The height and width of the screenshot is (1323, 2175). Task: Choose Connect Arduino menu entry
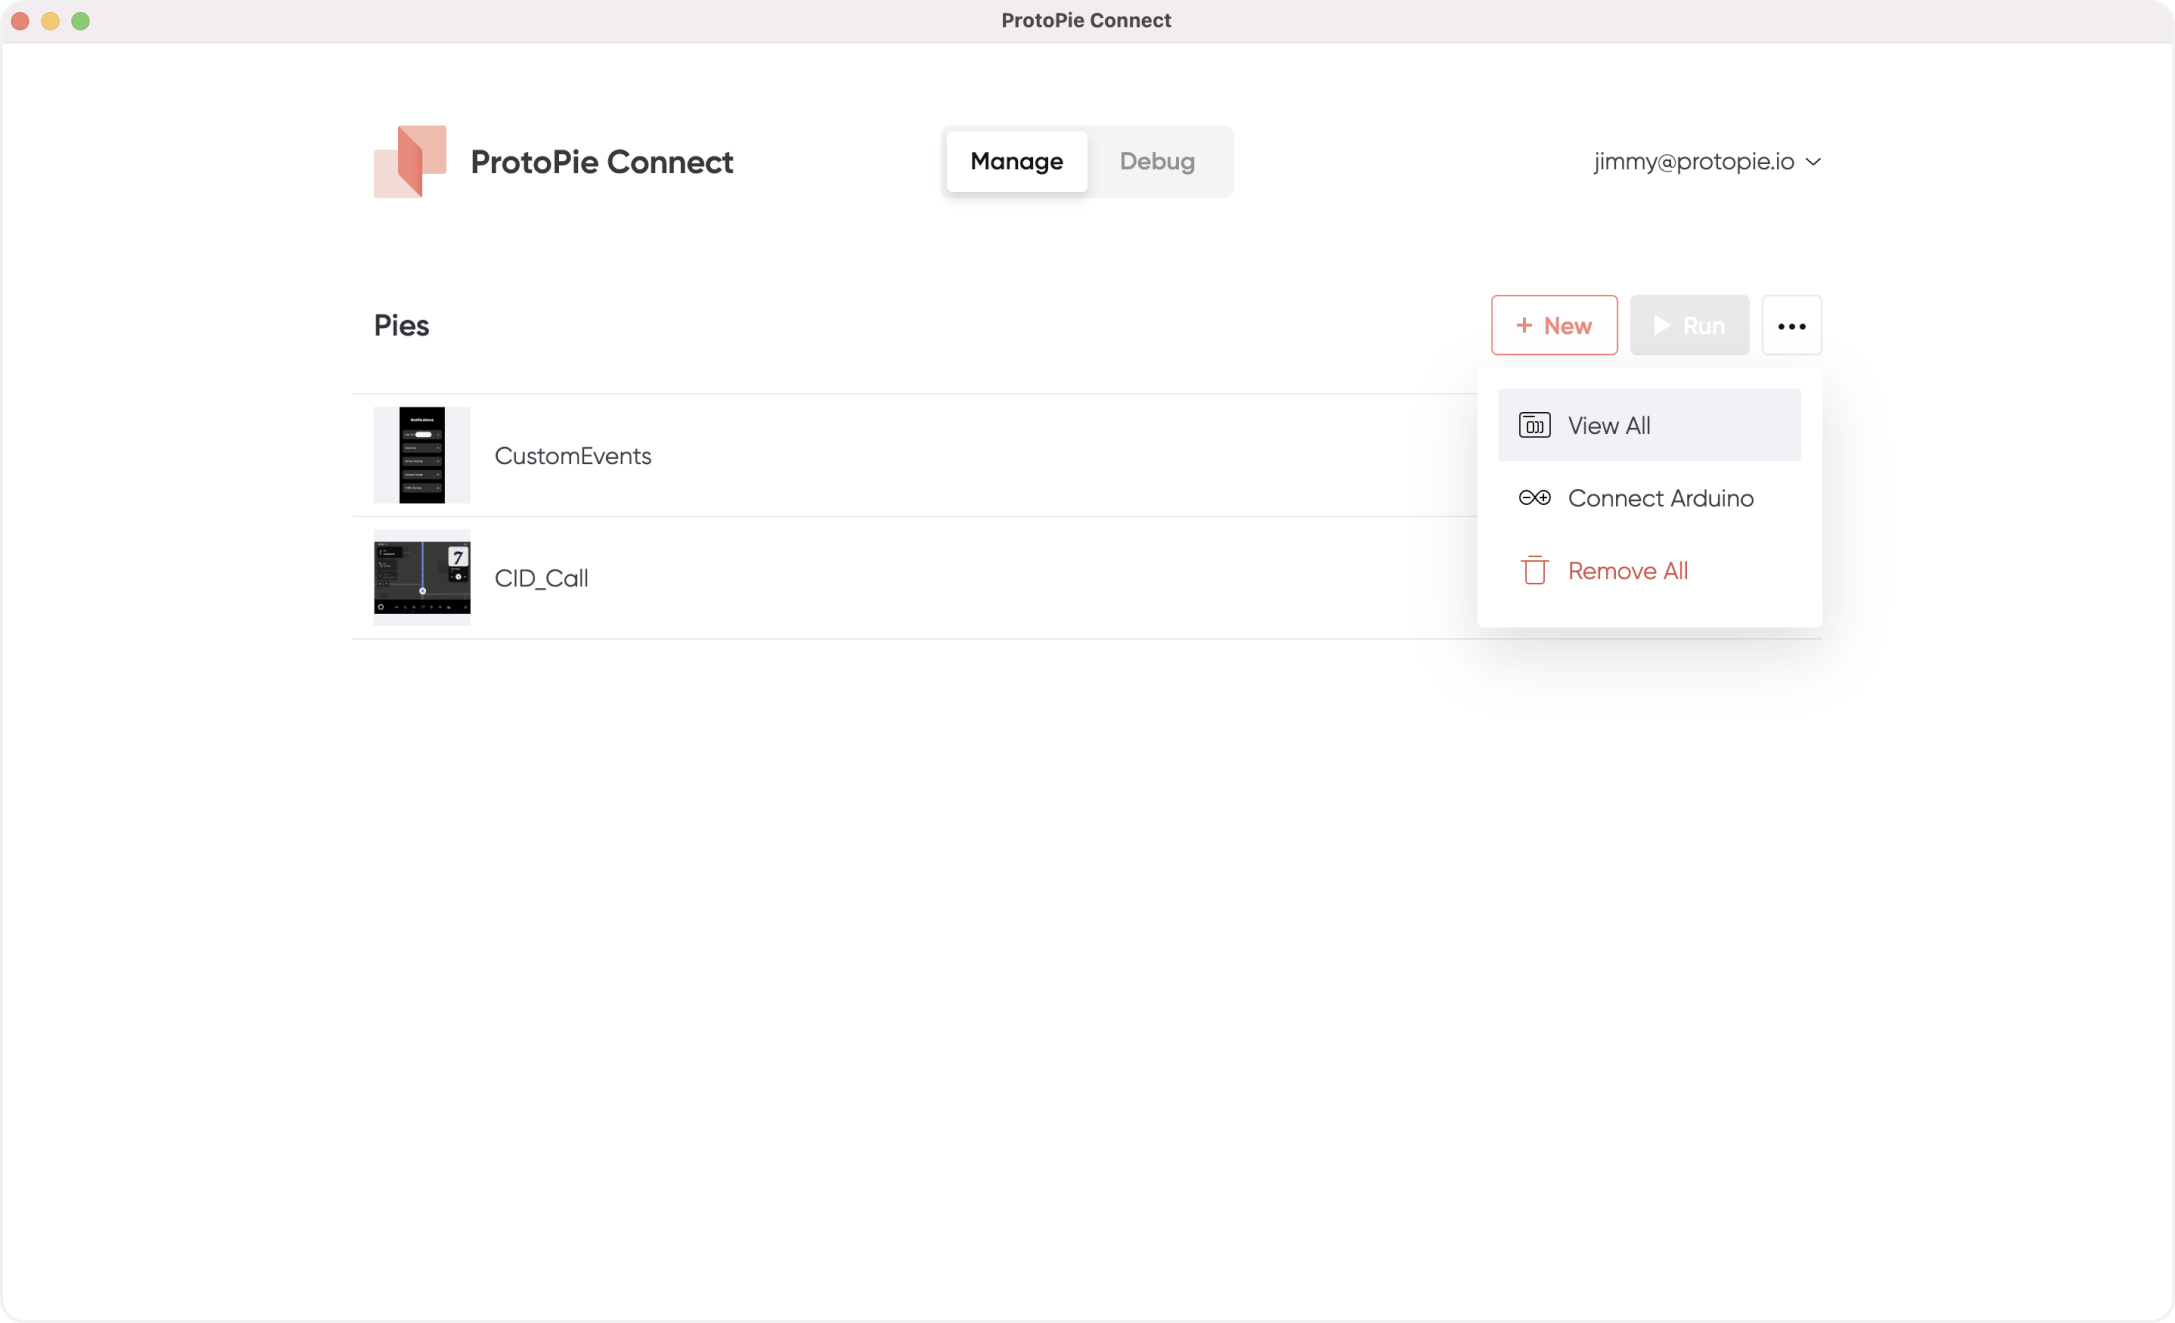(x=1660, y=498)
